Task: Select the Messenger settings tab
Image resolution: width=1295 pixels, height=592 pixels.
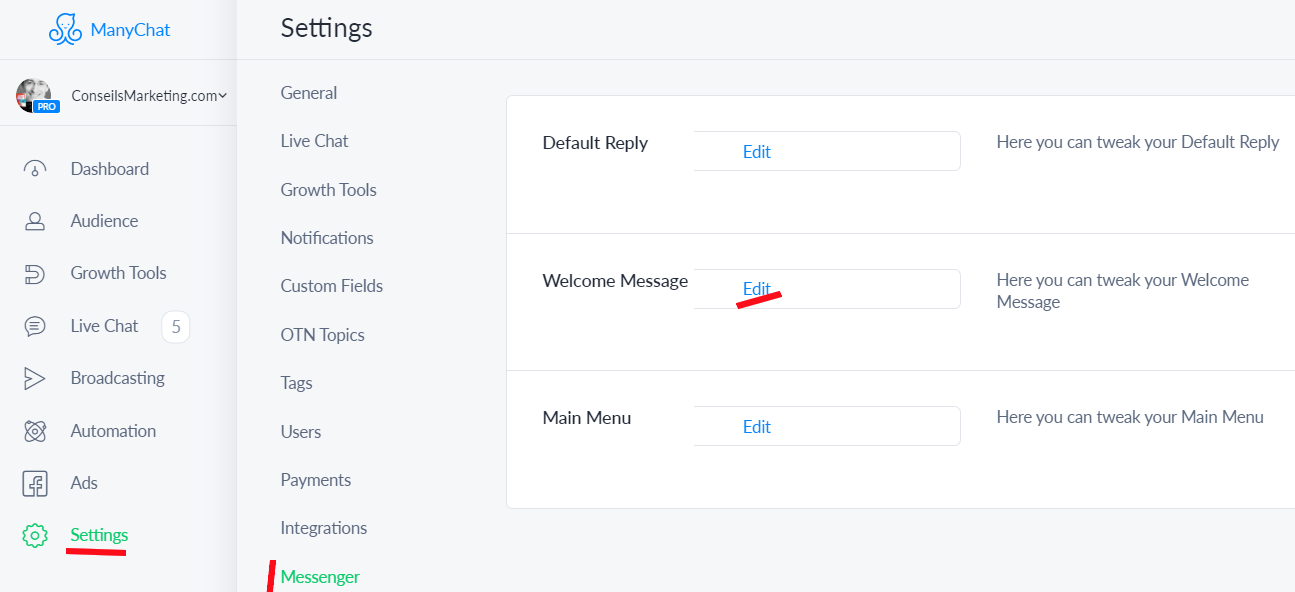Action: click(x=320, y=577)
